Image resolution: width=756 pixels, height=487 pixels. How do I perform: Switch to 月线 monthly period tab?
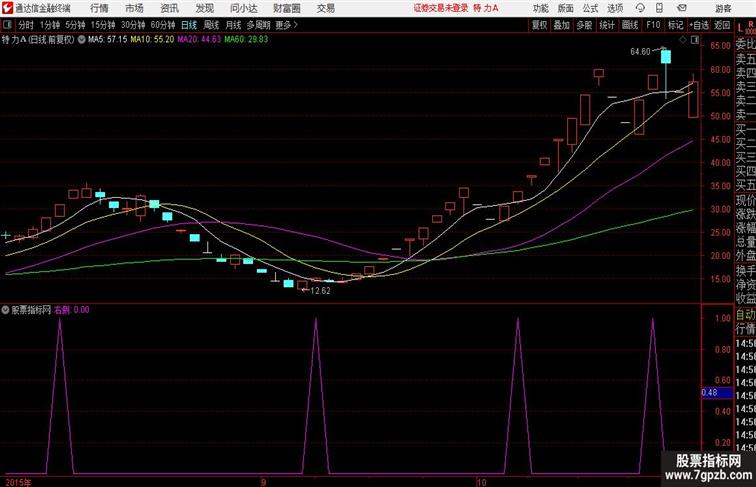coord(233,25)
